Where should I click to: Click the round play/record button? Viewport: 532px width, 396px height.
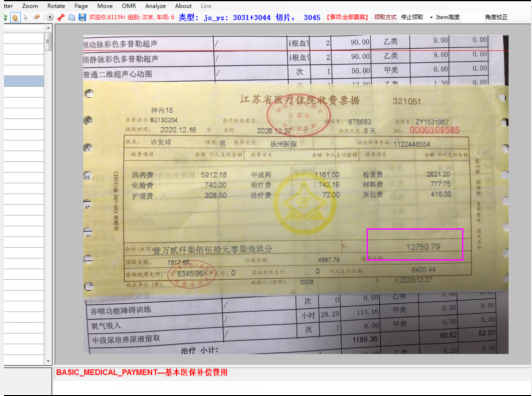[x=50, y=17]
